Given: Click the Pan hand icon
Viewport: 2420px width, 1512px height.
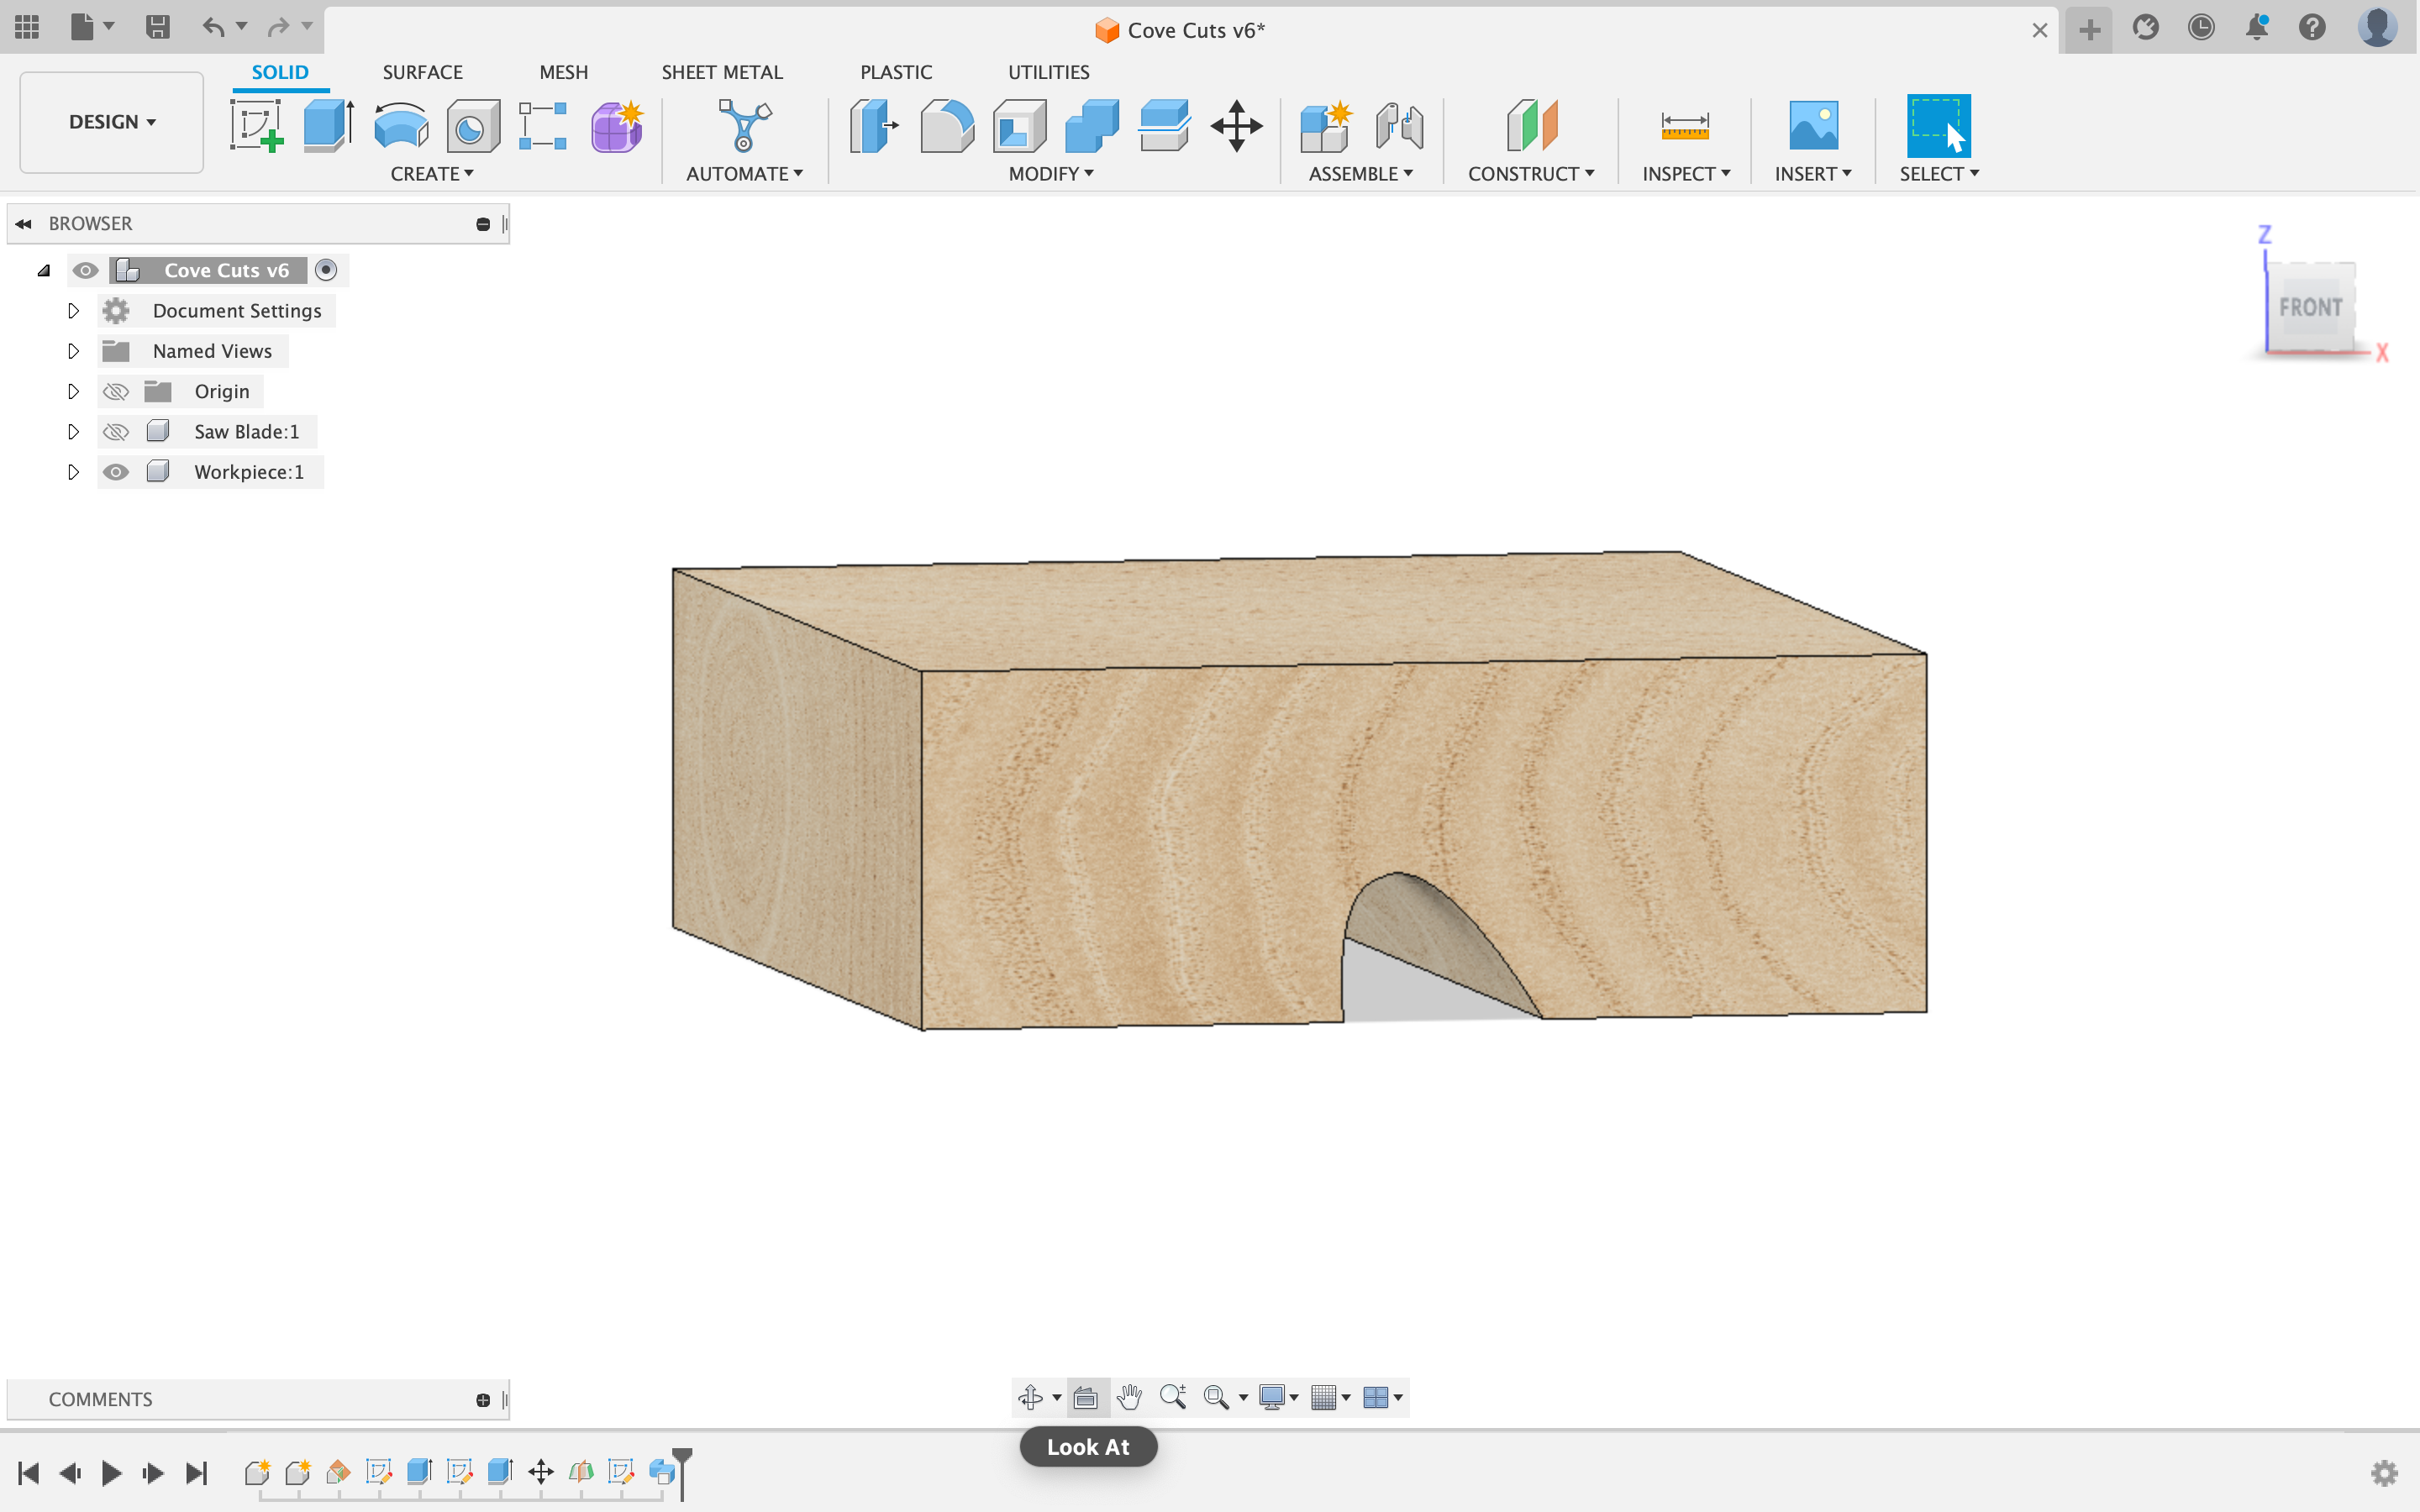Looking at the screenshot, I should pyautogui.click(x=1129, y=1397).
